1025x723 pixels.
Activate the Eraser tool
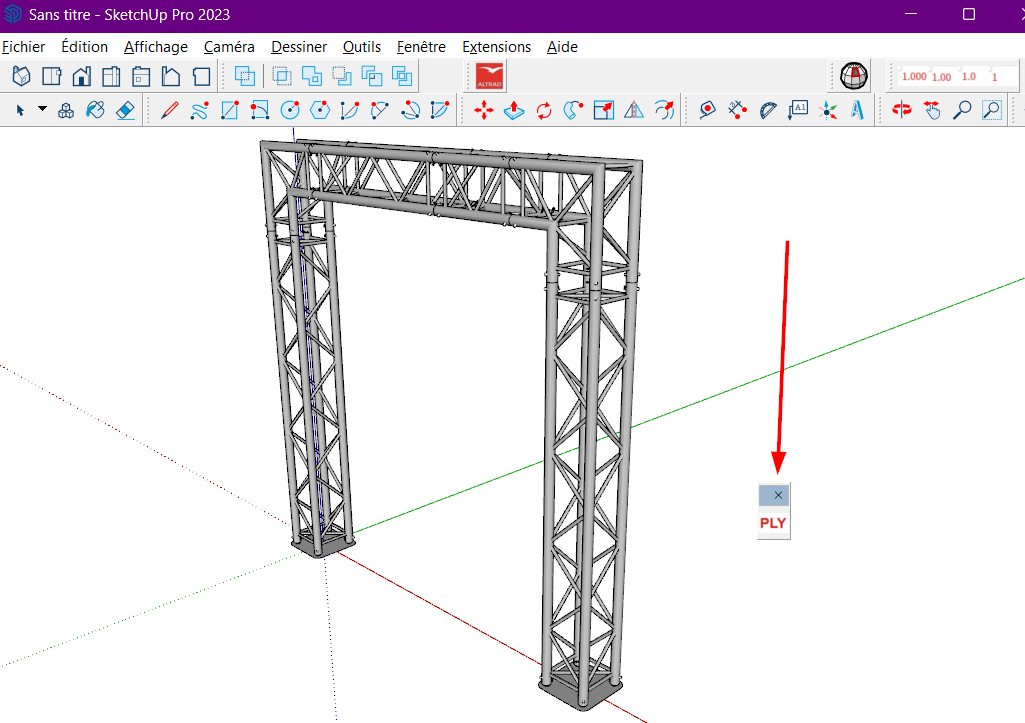coord(124,110)
